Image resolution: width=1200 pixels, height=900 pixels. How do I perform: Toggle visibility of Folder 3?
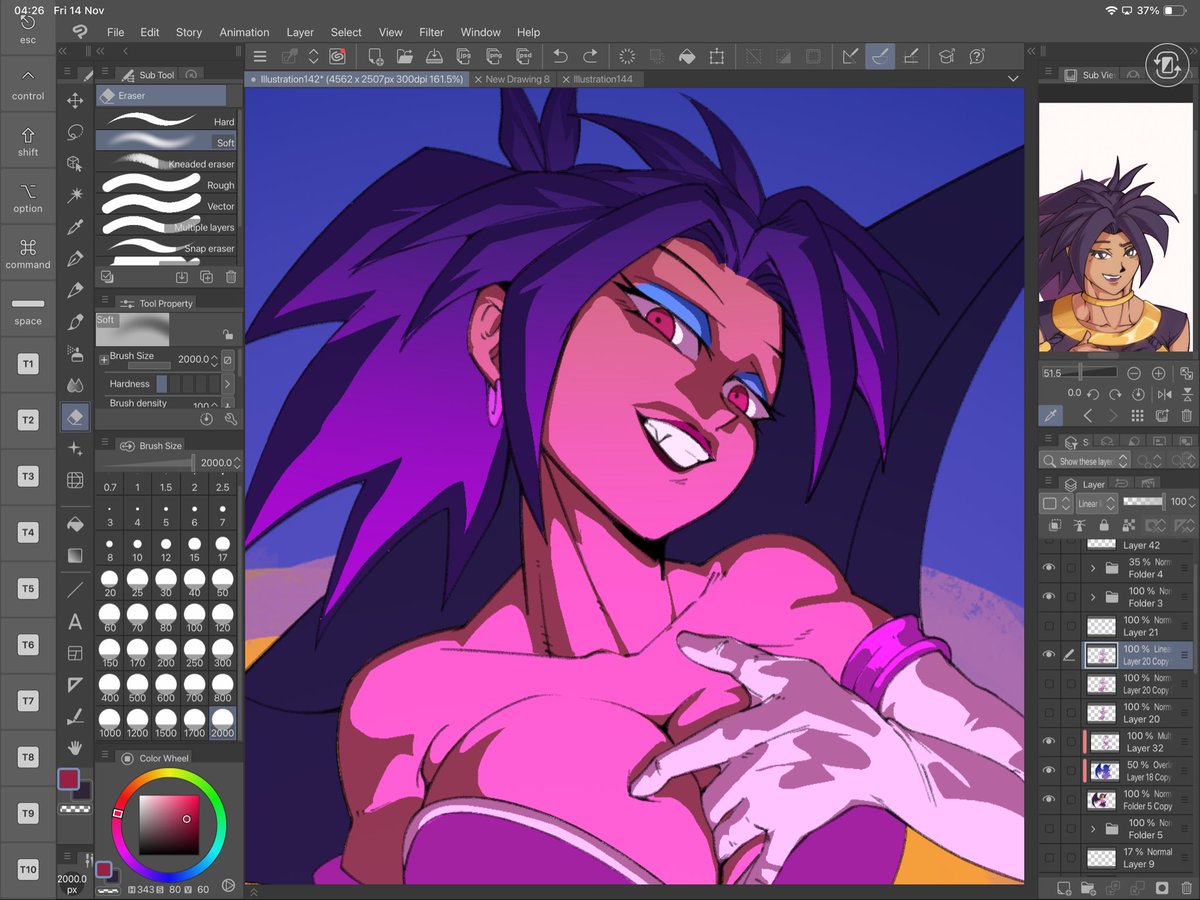(x=1049, y=597)
